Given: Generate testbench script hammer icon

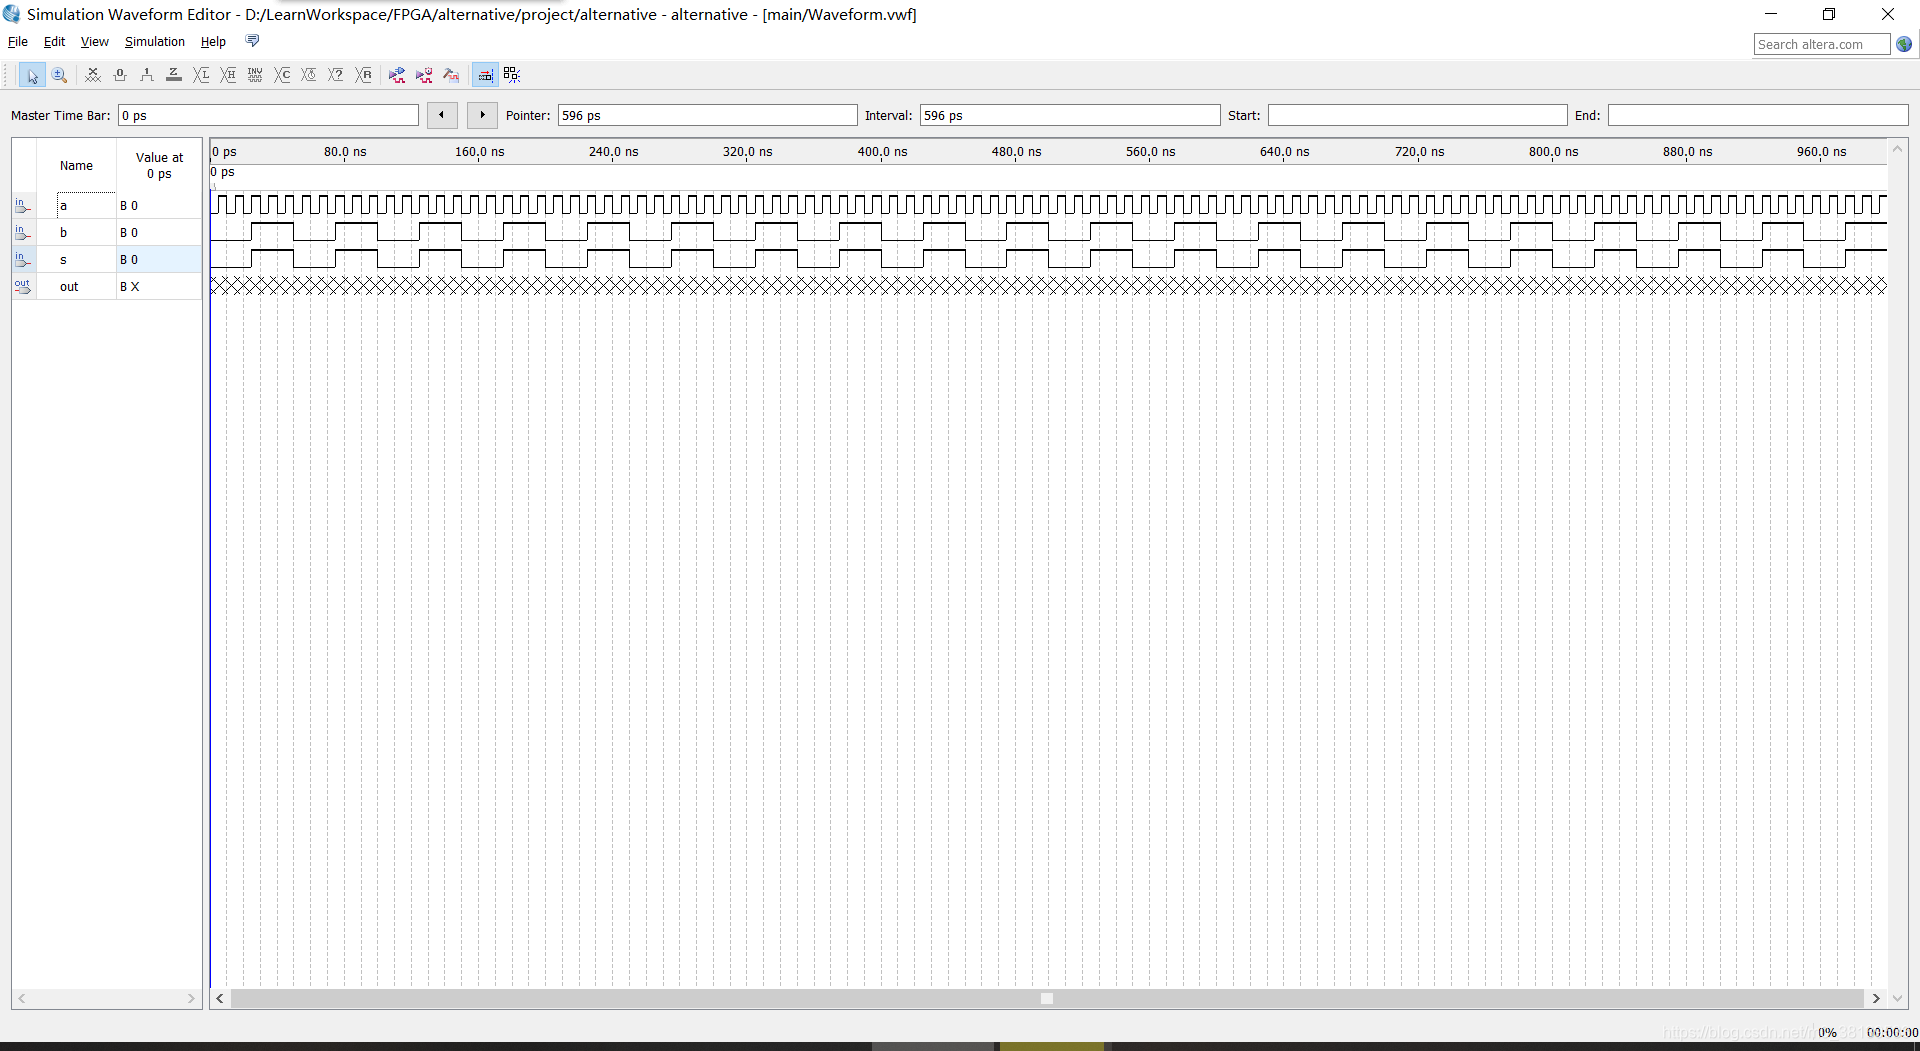Looking at the screenshot, I should pos(451,75).
